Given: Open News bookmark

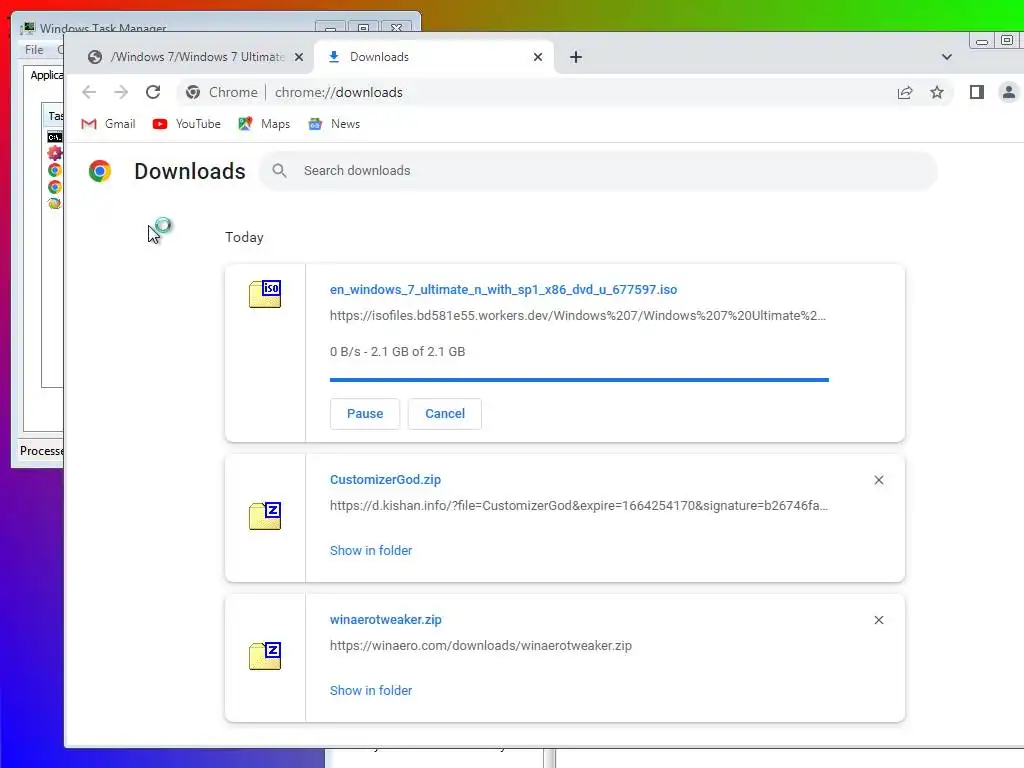Looking at the screenshot, I should tap(334, 123).
